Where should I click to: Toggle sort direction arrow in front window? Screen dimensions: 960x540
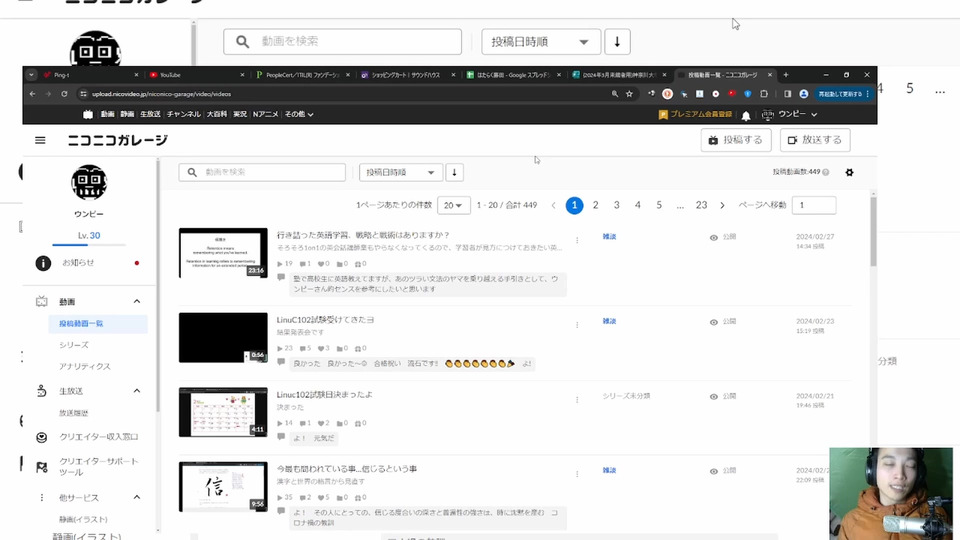(x=454, y=172)
